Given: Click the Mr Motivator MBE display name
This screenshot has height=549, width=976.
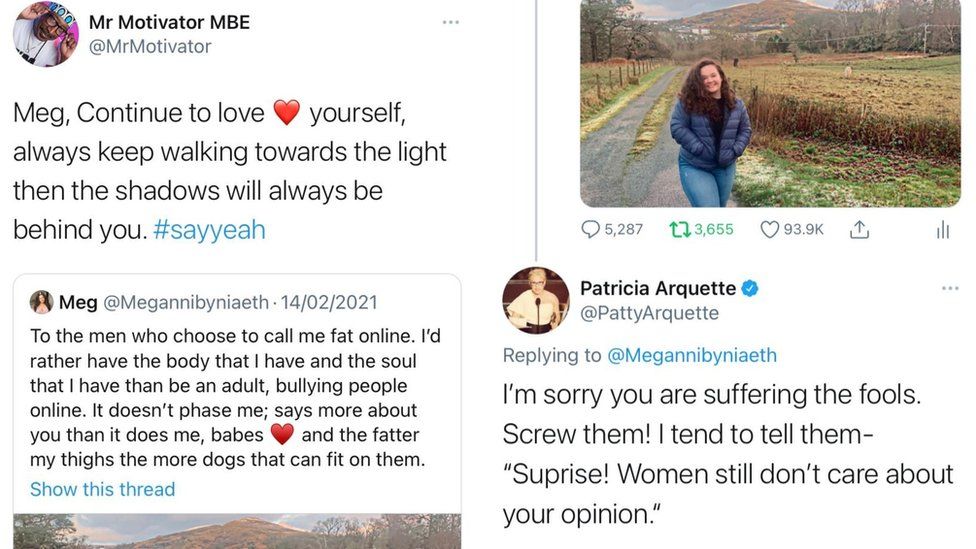Looking at the screenshot, I should coord(168,21).
